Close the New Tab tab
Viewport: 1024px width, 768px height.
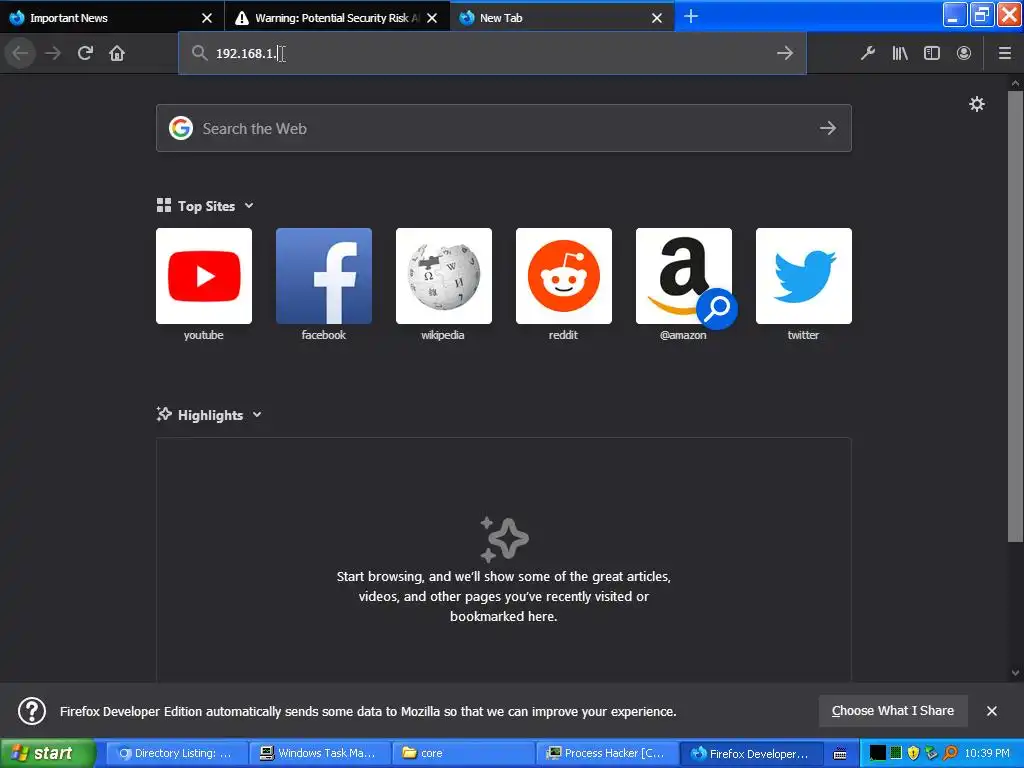coord(657,18)
